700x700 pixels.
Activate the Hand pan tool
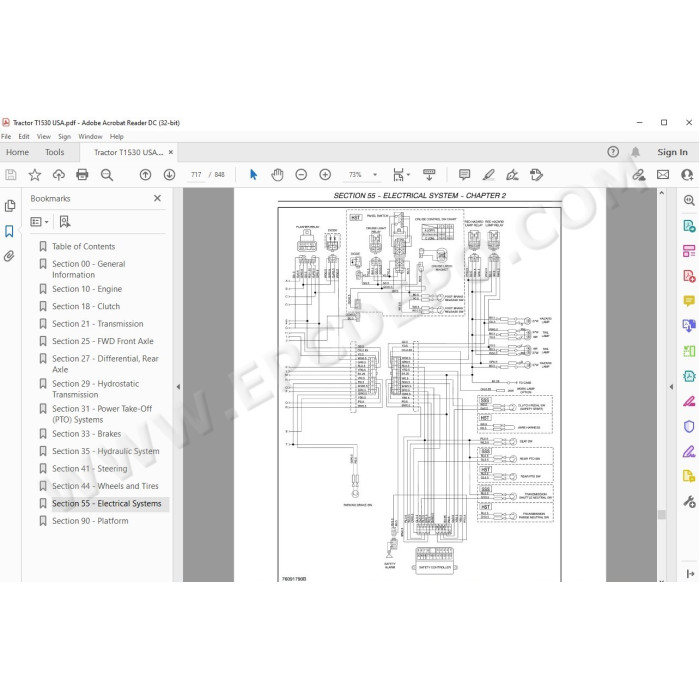tap(277, 175)
